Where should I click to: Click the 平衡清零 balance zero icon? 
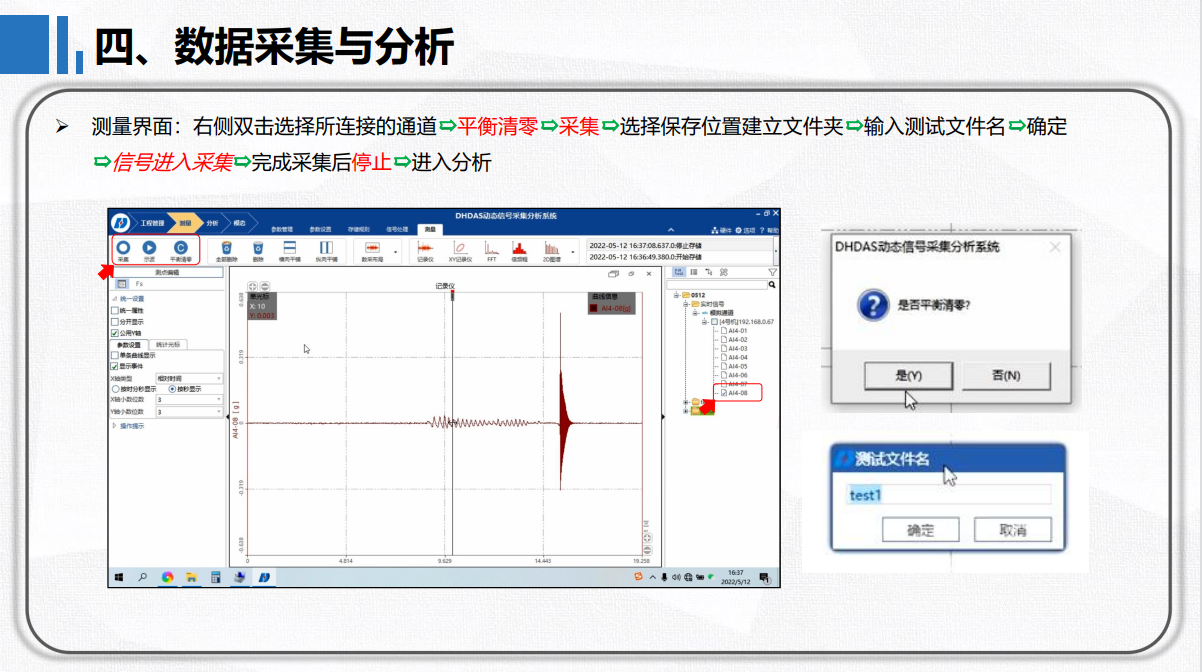pyautogui.click(x=181, y=247)
